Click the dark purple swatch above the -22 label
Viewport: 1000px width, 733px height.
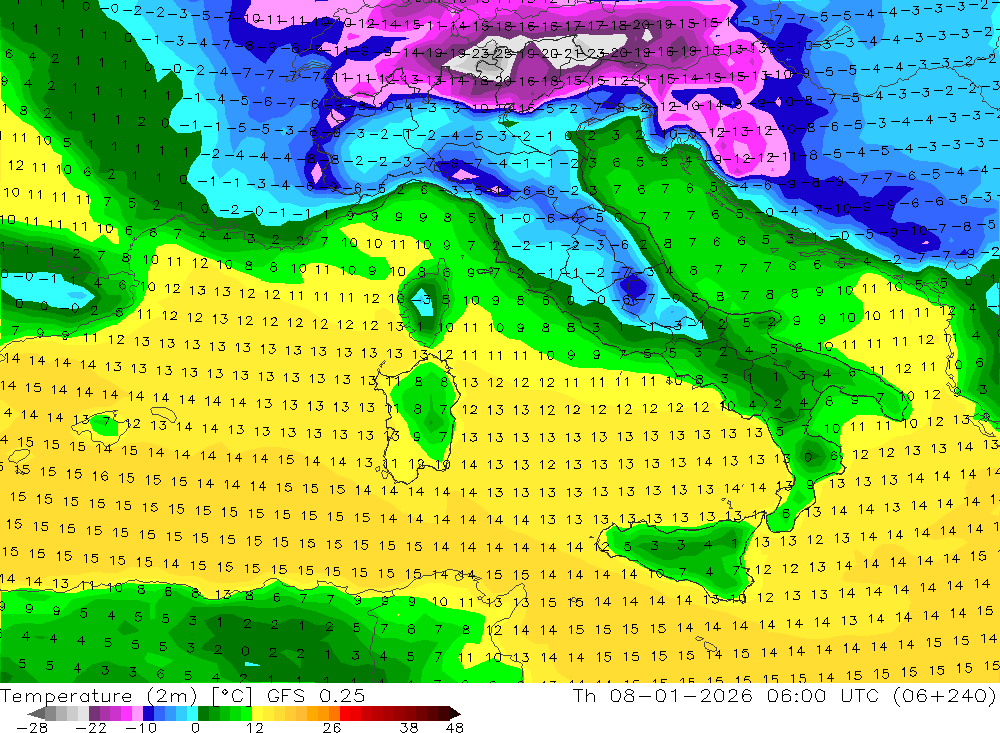pos(94,713)
